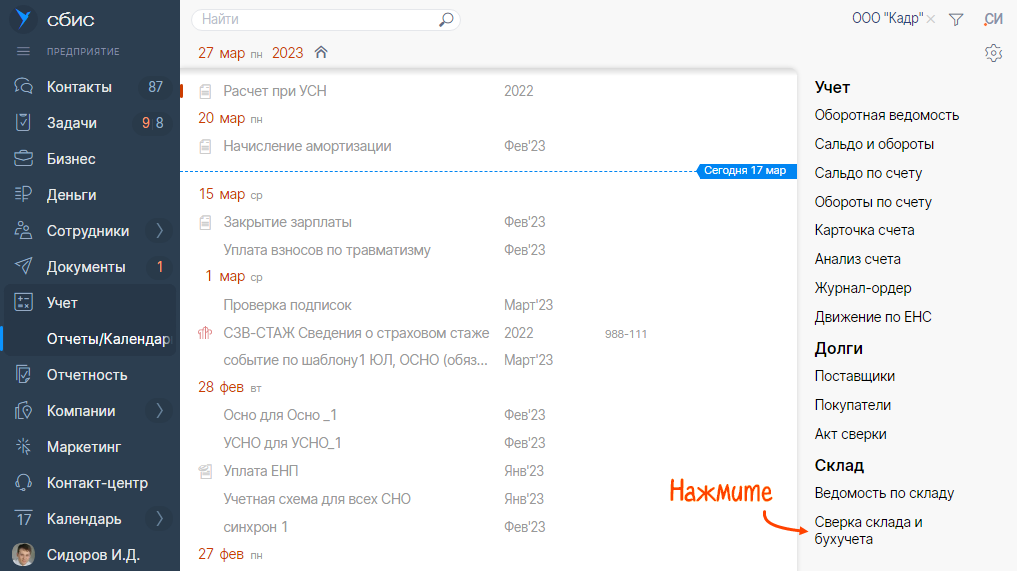Expand the Сотрудники submenu arrow

tap(159, 231)
